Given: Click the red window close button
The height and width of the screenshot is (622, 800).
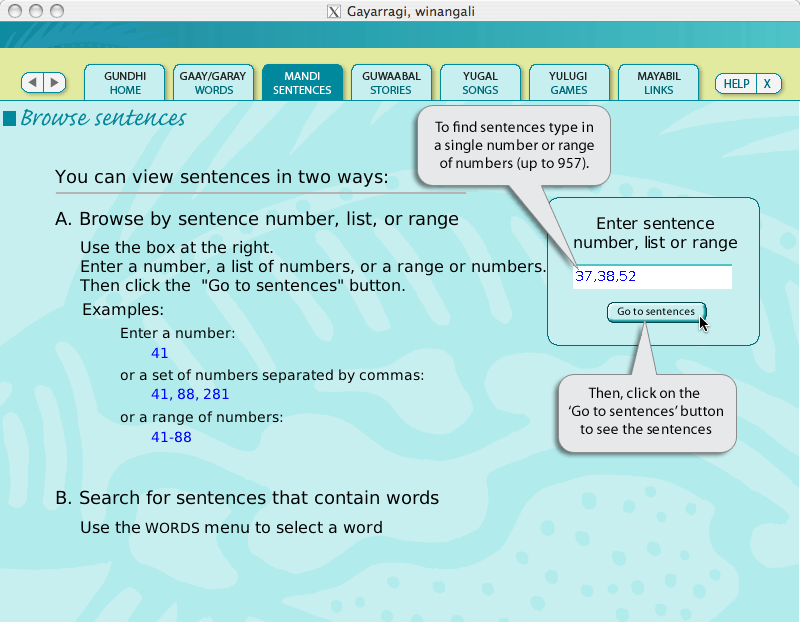Looking at the screenshot, I should point(14,11).
